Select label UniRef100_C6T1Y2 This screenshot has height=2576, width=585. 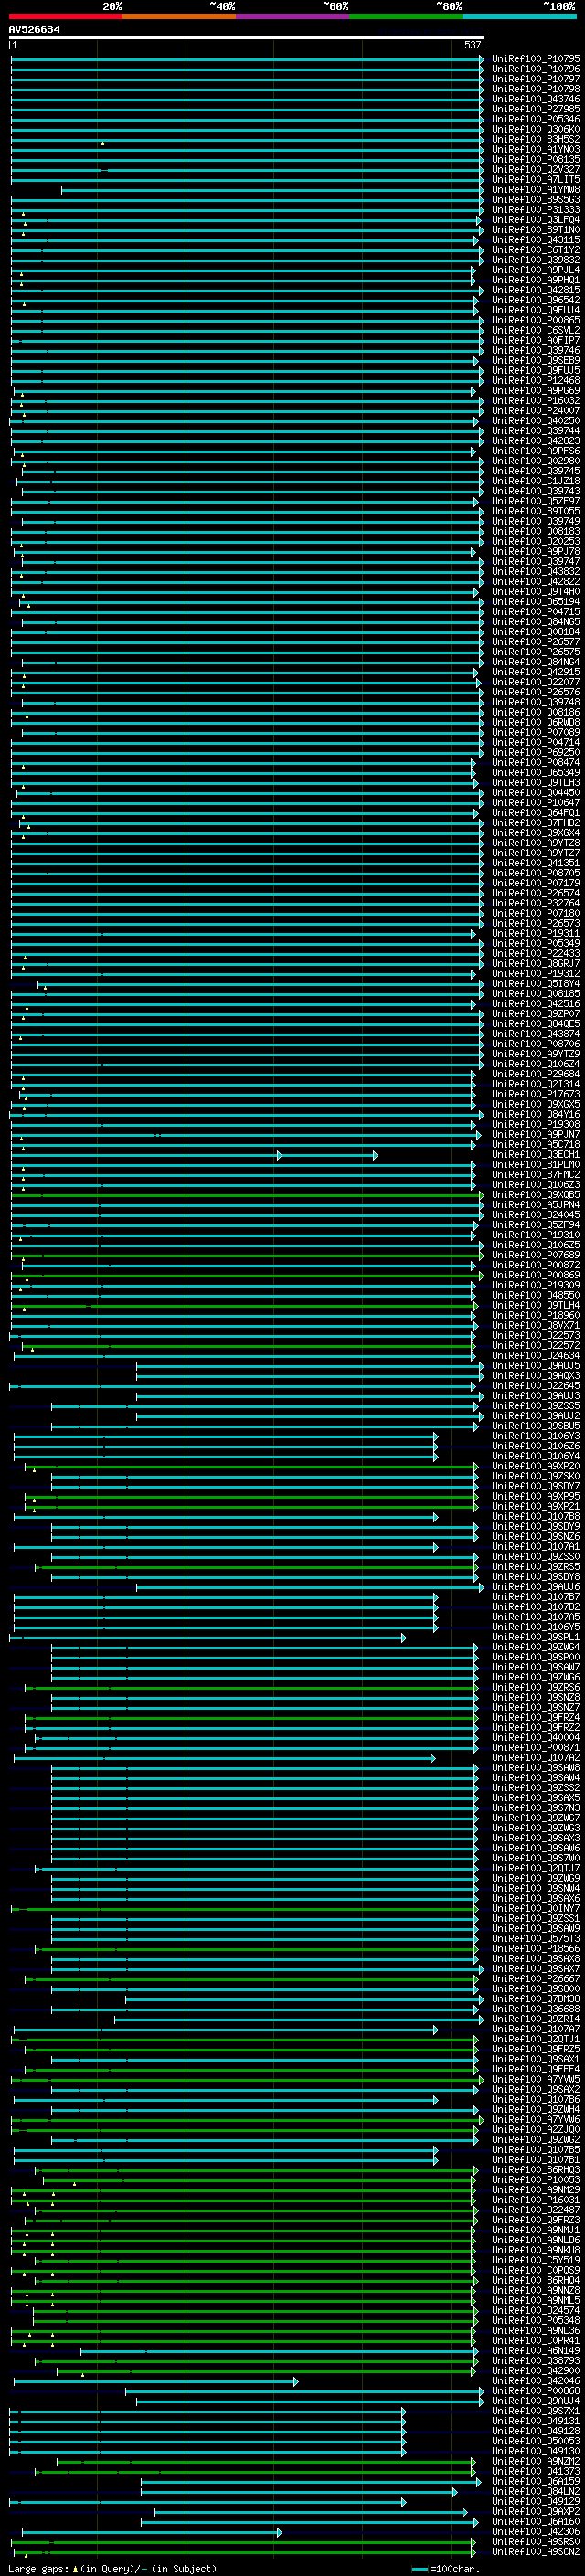[x=536, y=250]
